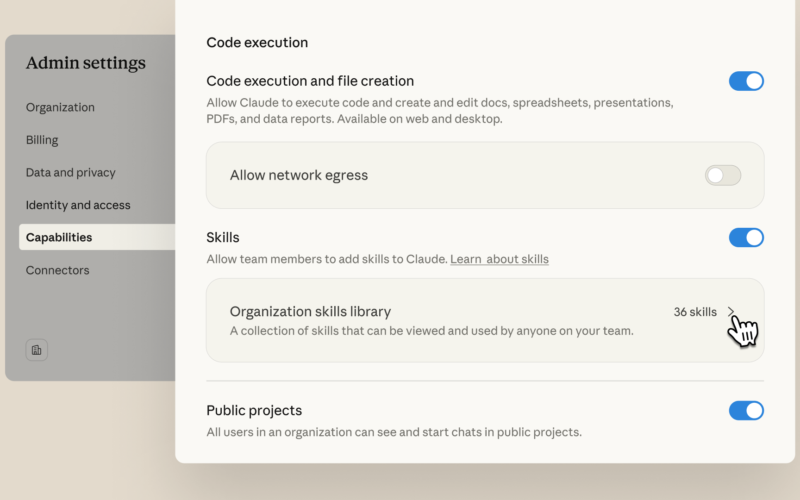800x500 pixels.
Task: Click the Allow network egress label
Action: click(299, 175)
